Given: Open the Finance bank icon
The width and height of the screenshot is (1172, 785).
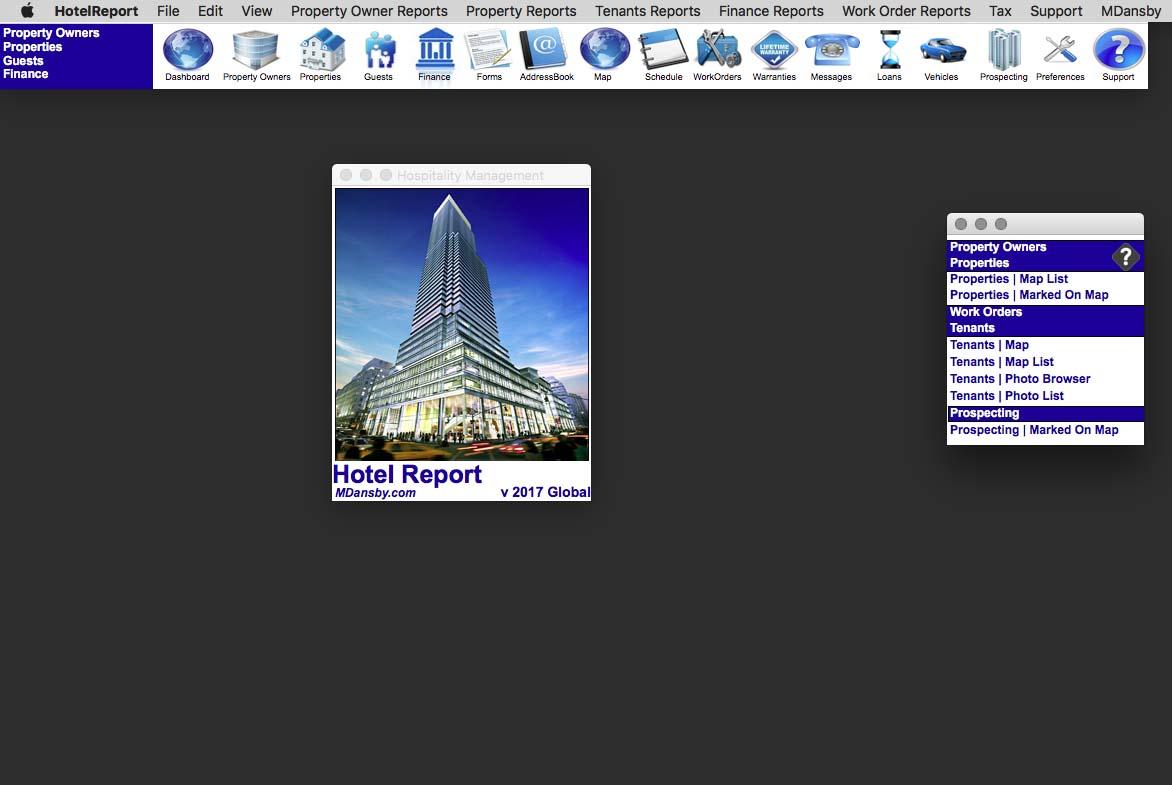Looking at the screenshot, I should click(x=435, y=49).
